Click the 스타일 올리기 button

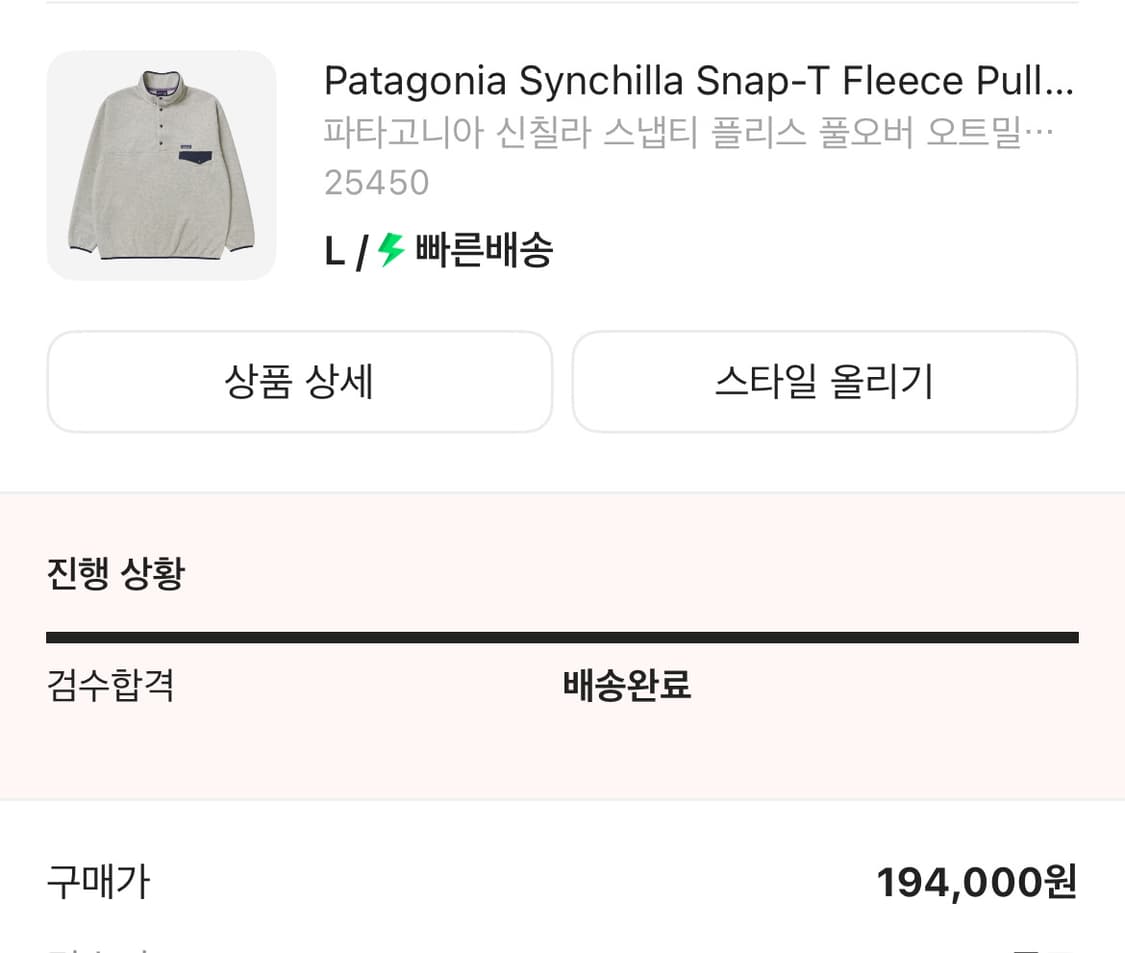pyautogui.click(x=824, y=381)
